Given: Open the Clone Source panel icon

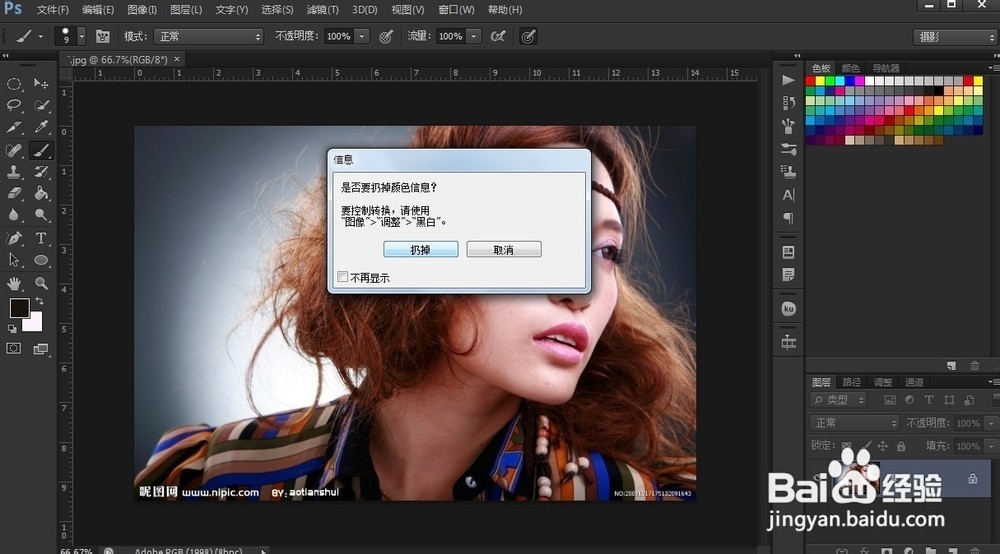Looking at the screenshot, I should coord(788,171).
